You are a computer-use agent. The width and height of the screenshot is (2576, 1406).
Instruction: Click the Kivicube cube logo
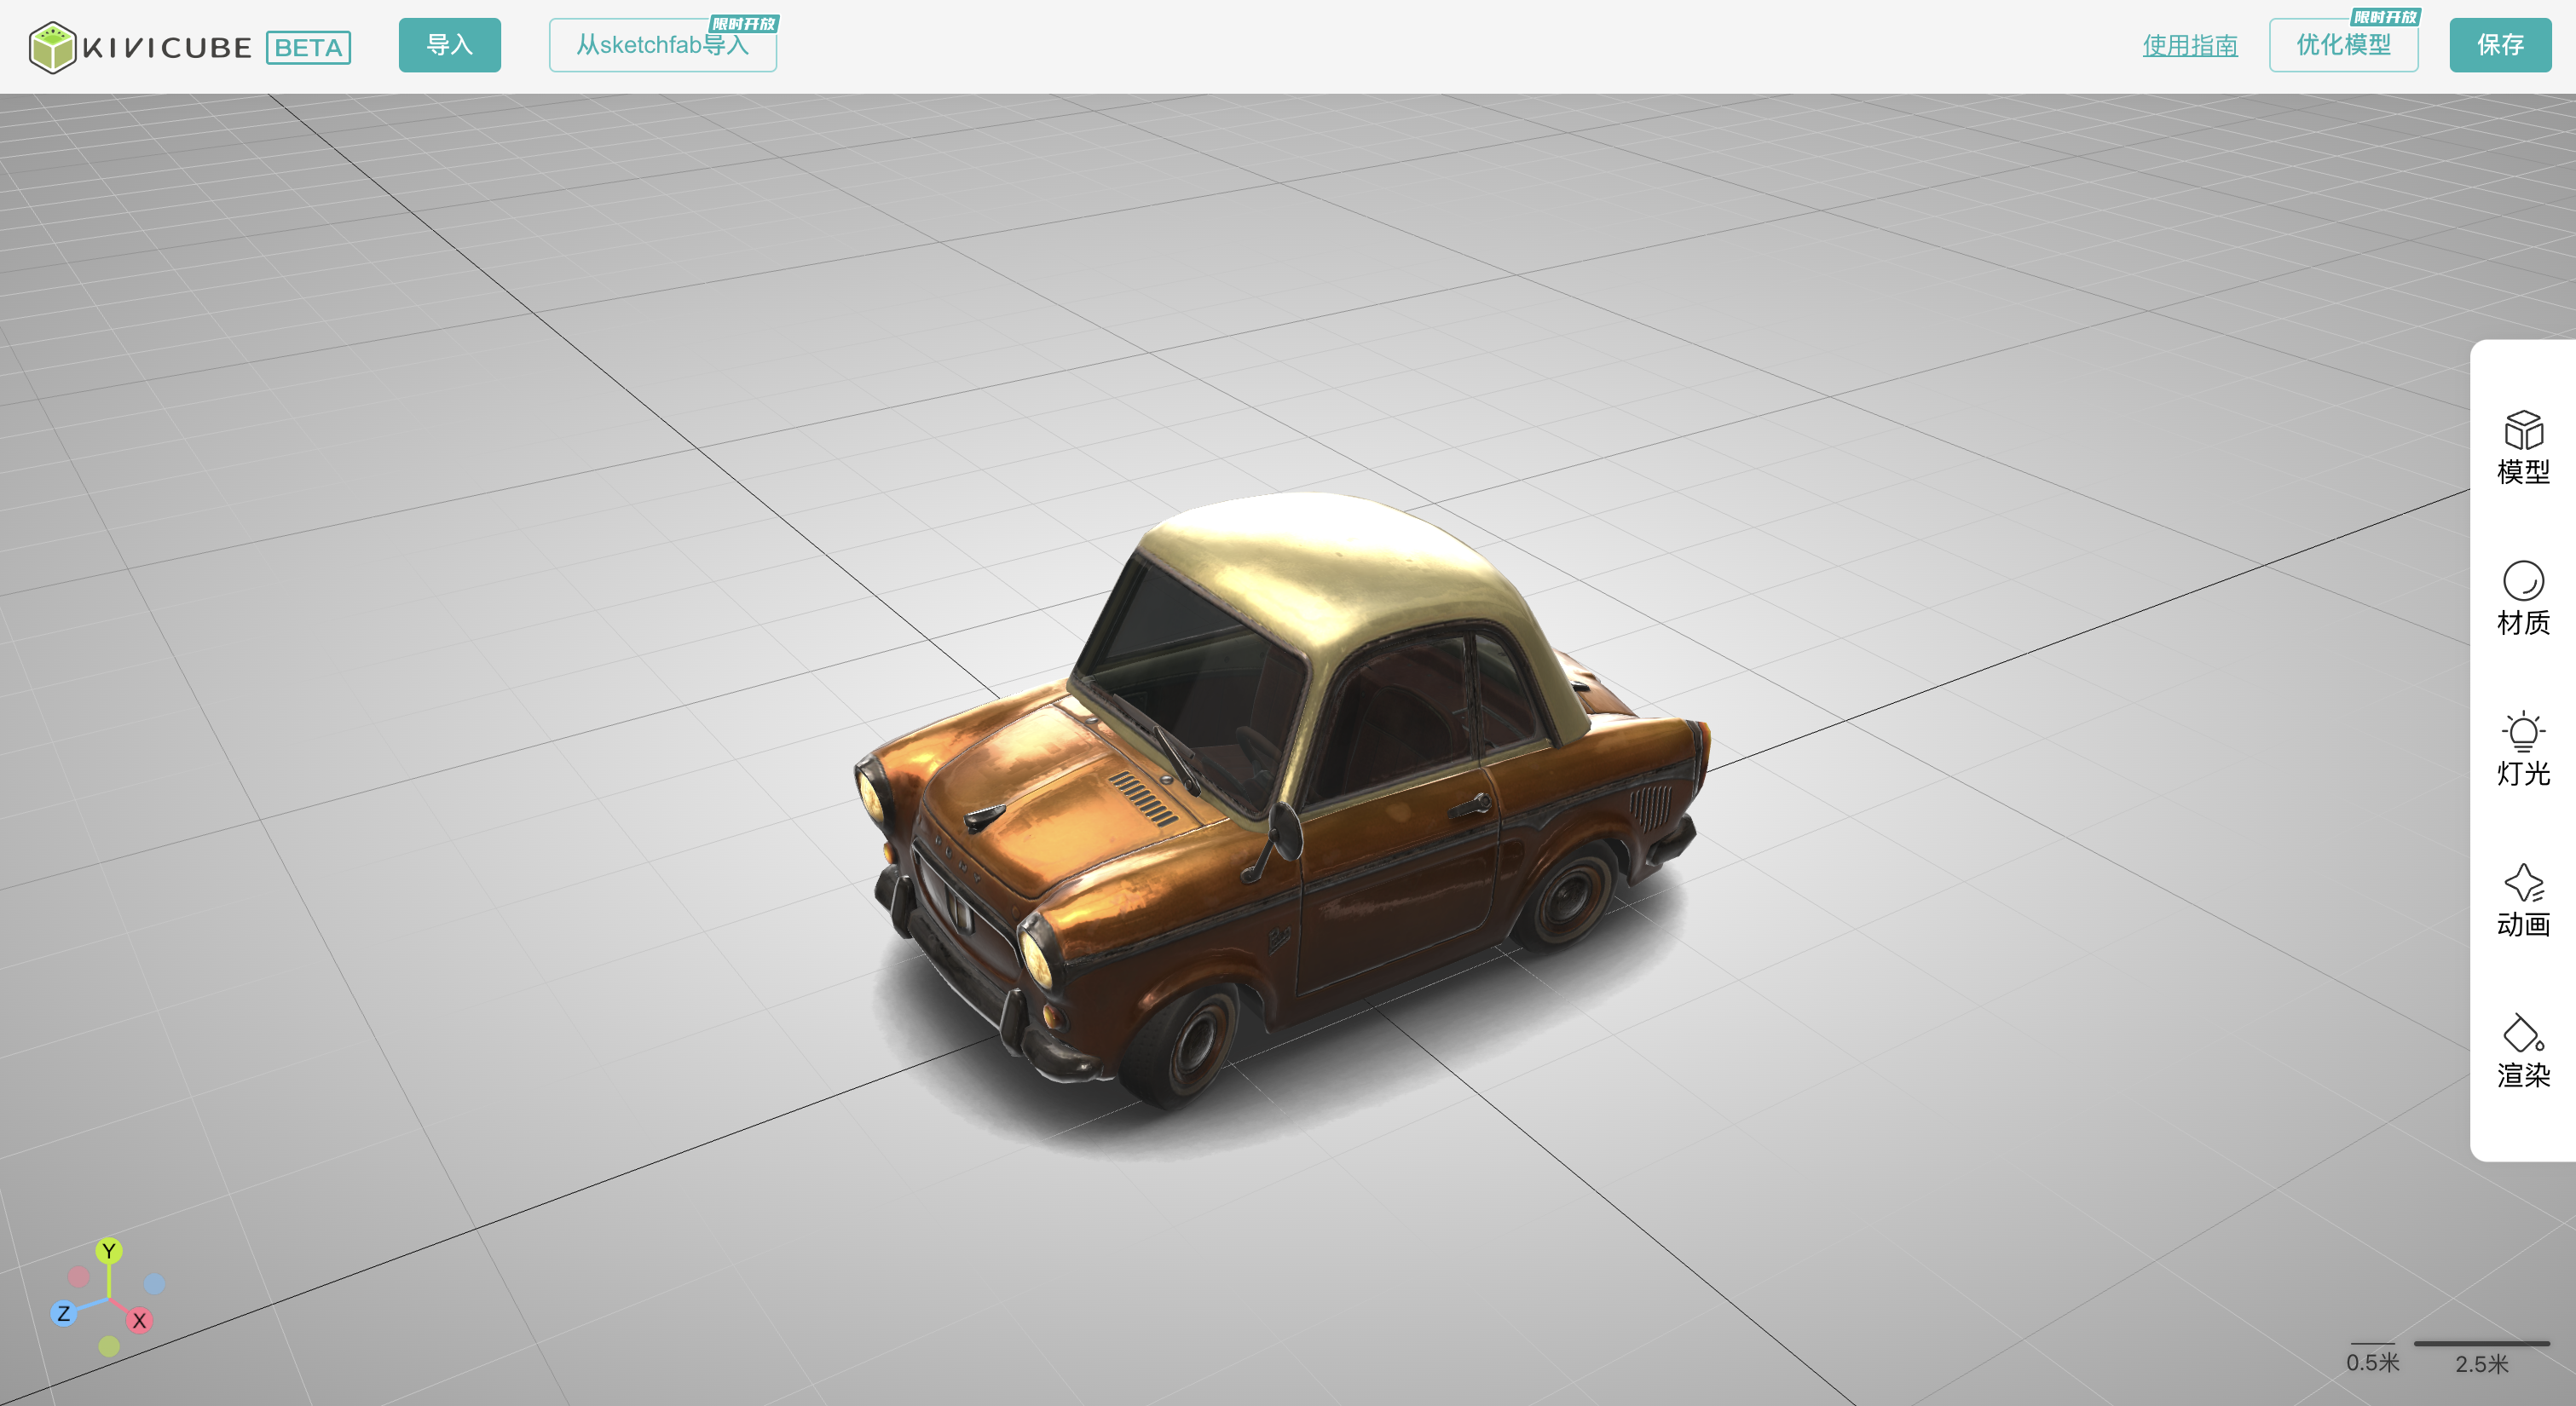(x=52, y=47)
